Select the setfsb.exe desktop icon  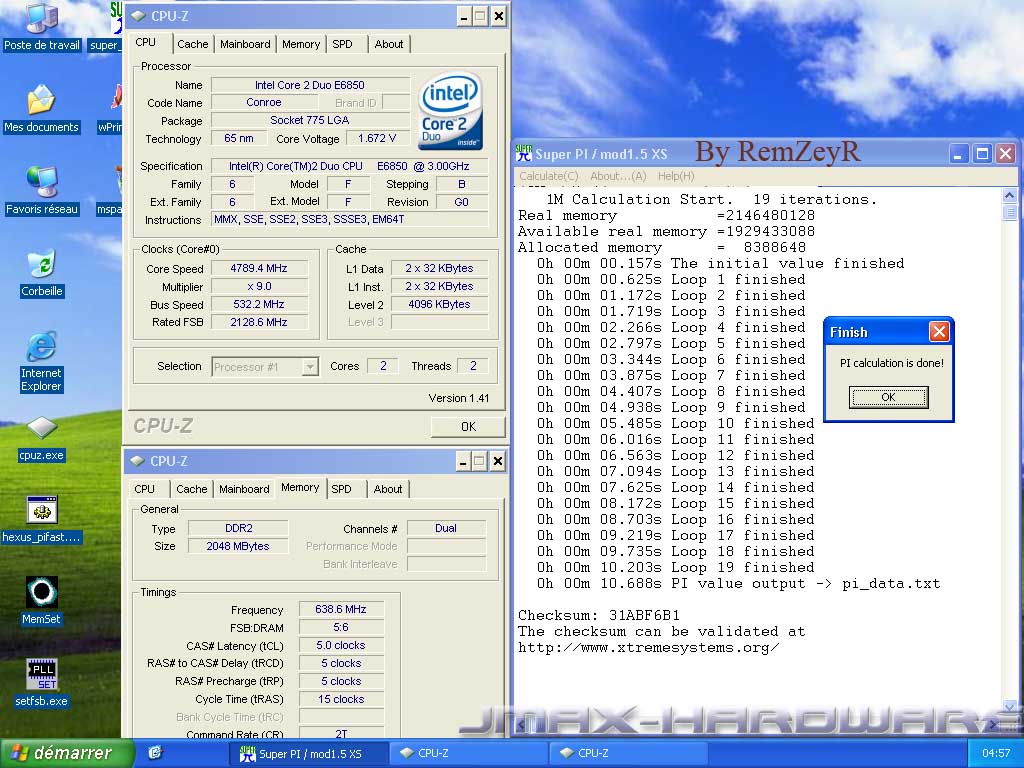tap(41, 683)
